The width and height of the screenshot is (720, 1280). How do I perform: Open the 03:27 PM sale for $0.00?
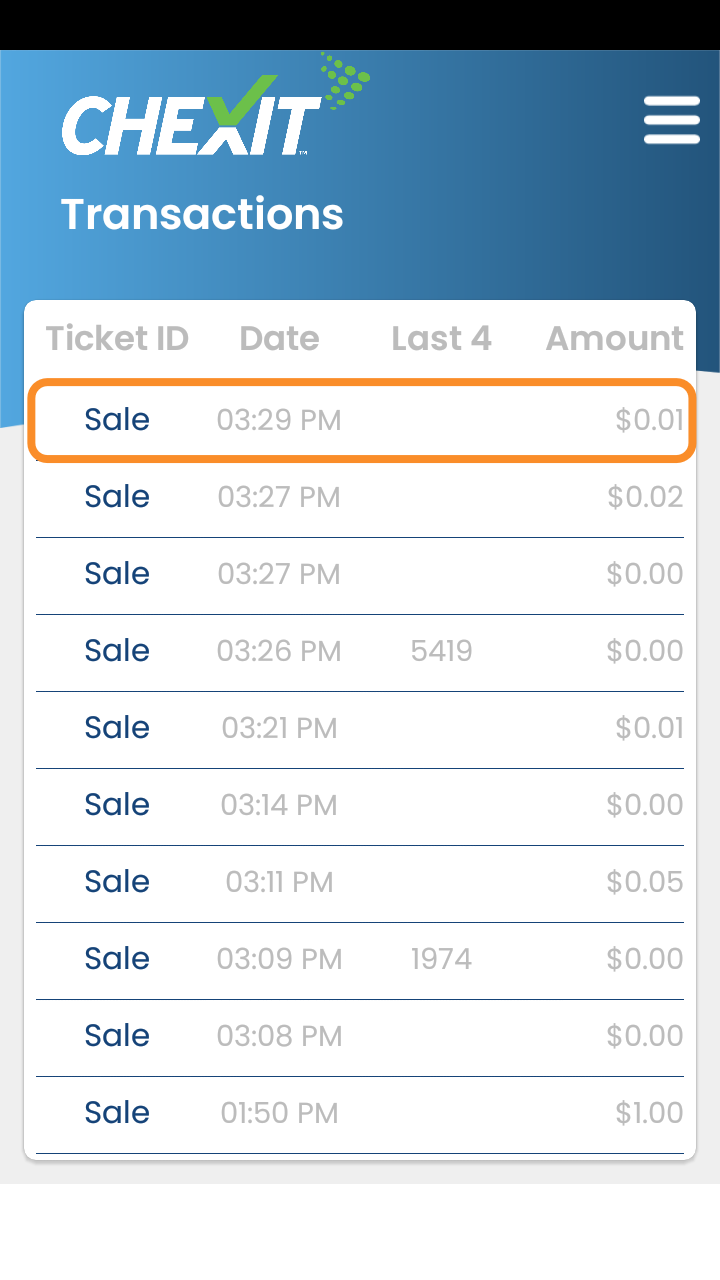(360, 575)
